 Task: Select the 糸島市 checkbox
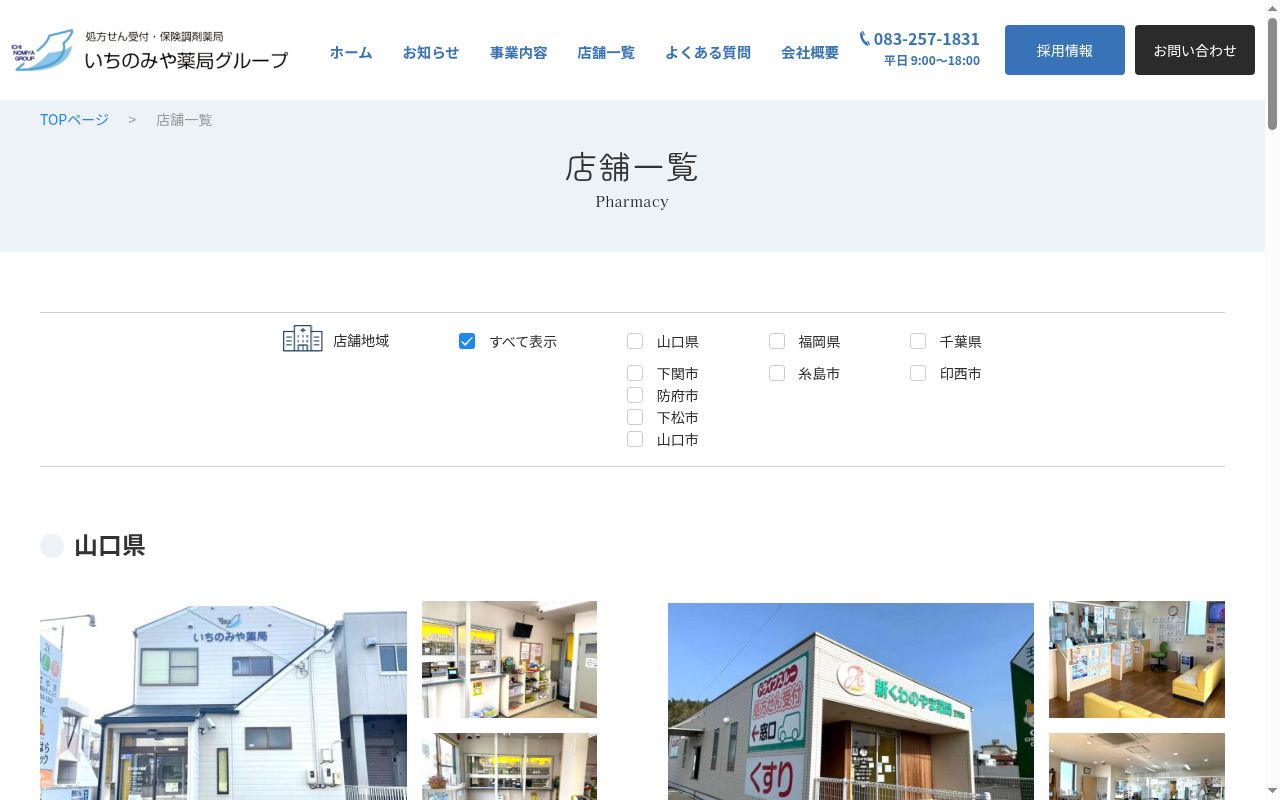[x=777, y=373]
